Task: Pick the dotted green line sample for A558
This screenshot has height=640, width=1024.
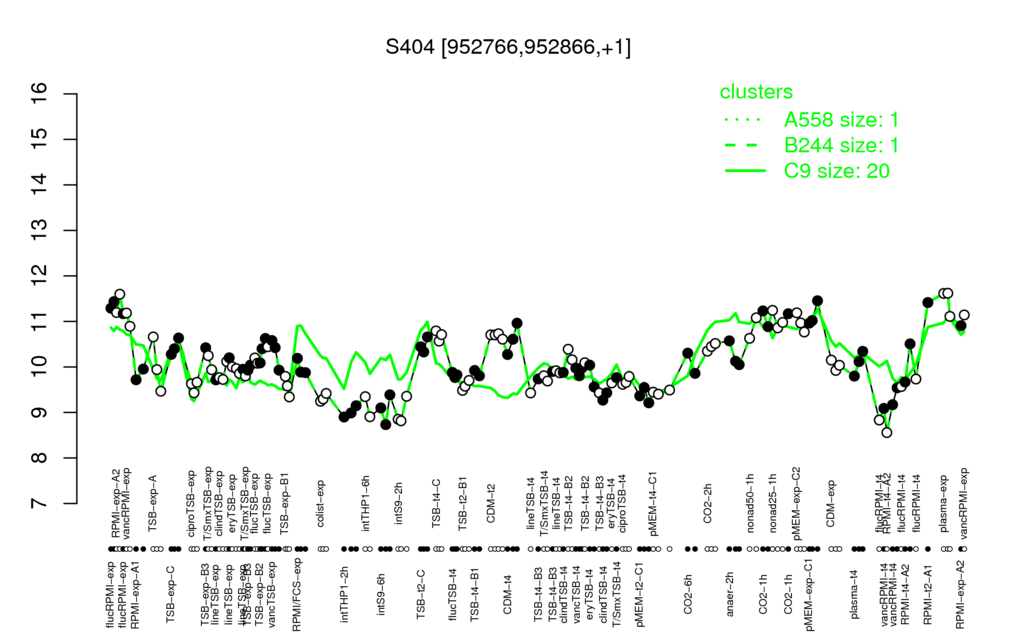Action: pyautogui.click(x=745, y=120)
